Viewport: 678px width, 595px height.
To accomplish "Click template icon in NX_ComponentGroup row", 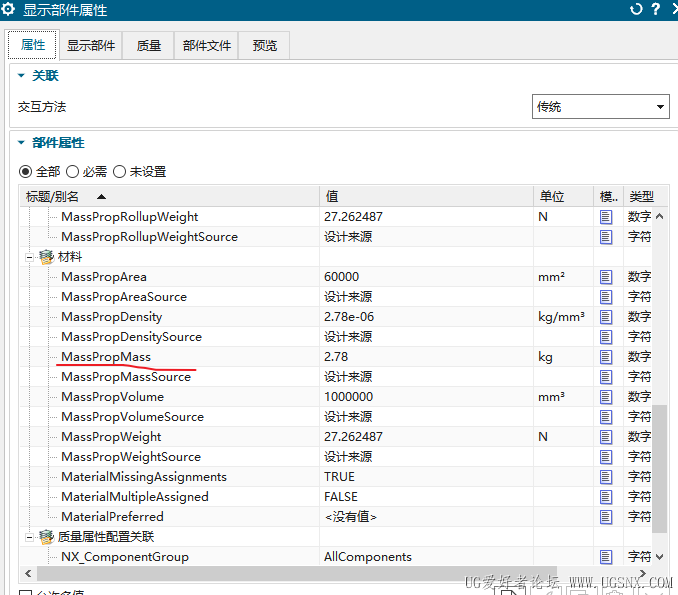I will click(606, 557).
